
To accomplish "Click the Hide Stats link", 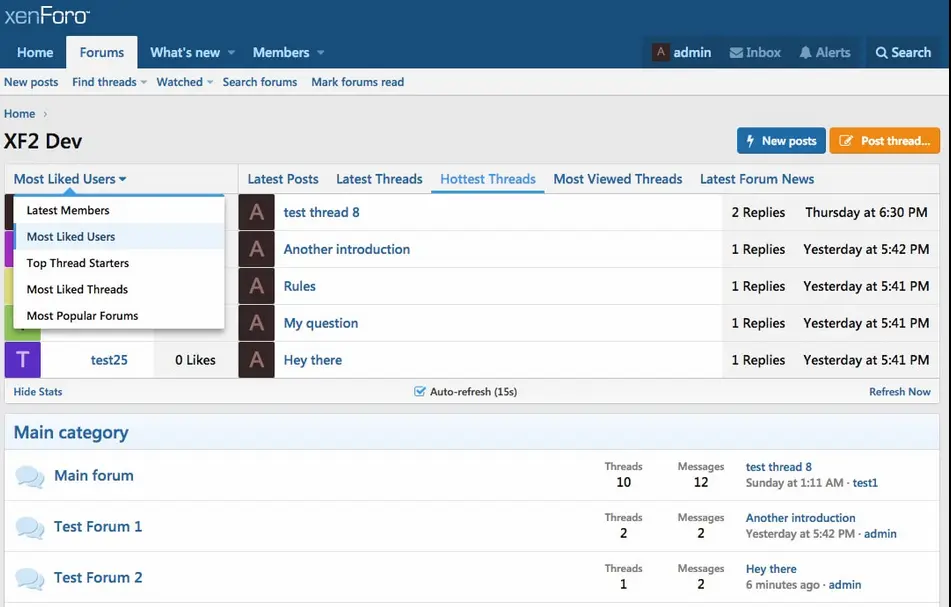I will [38, 392].
